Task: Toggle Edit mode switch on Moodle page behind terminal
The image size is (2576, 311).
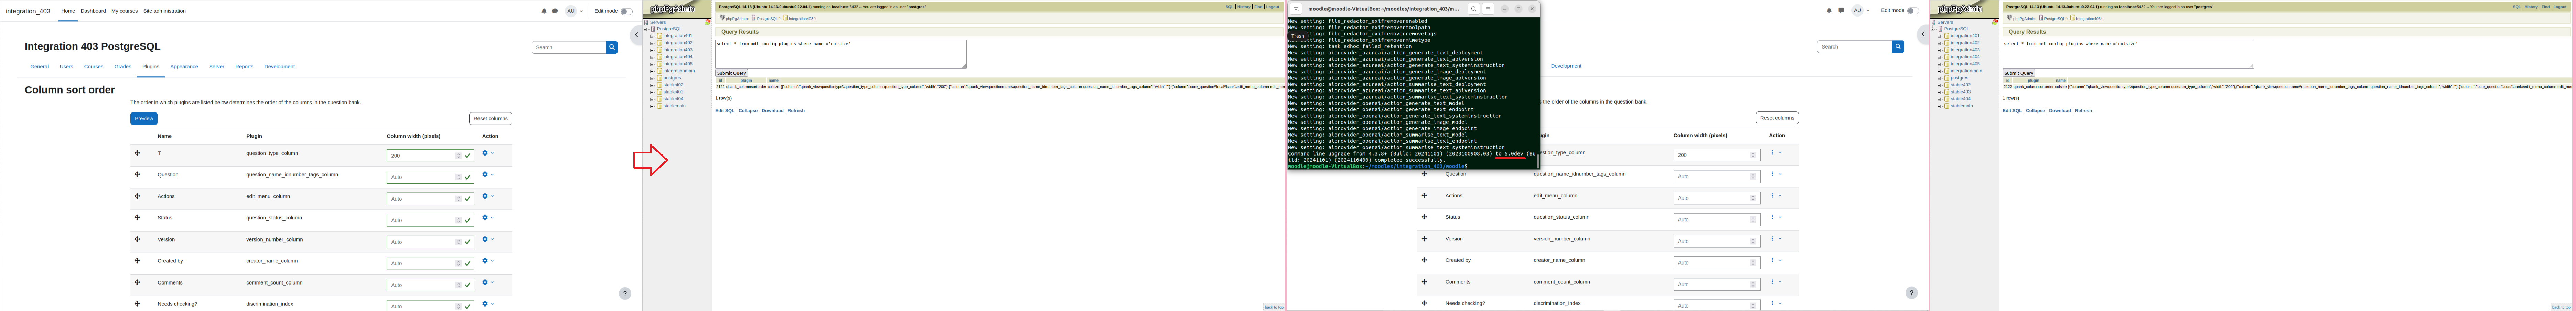Action: 1913,11
